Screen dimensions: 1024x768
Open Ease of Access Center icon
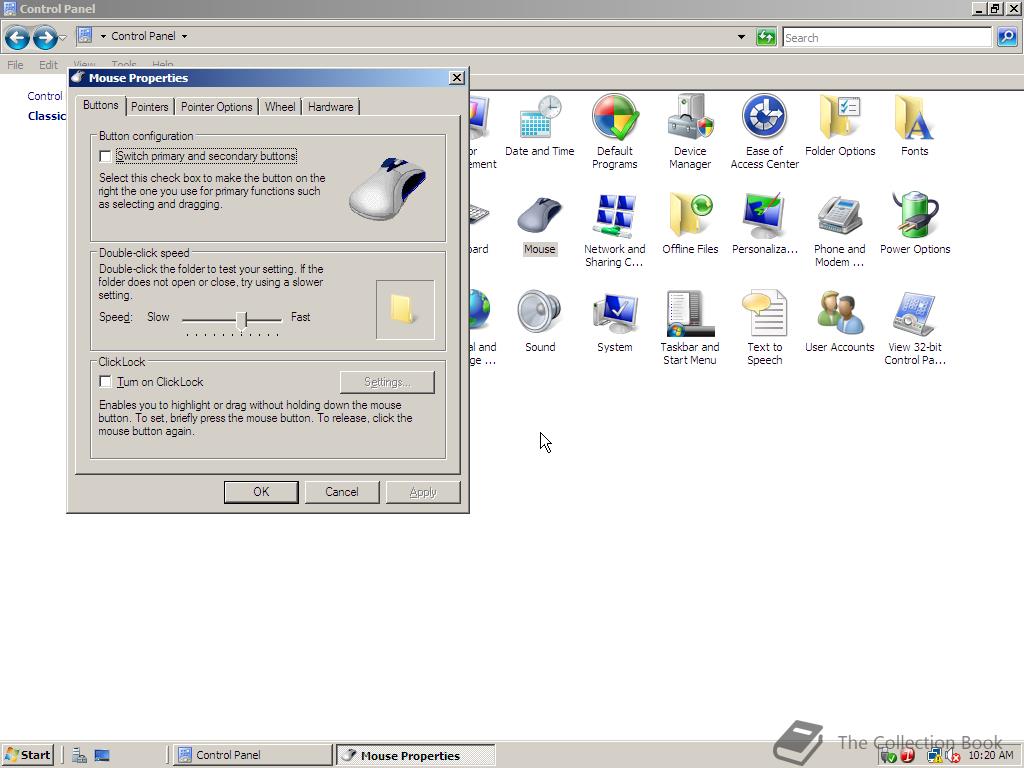coord(764,131)
